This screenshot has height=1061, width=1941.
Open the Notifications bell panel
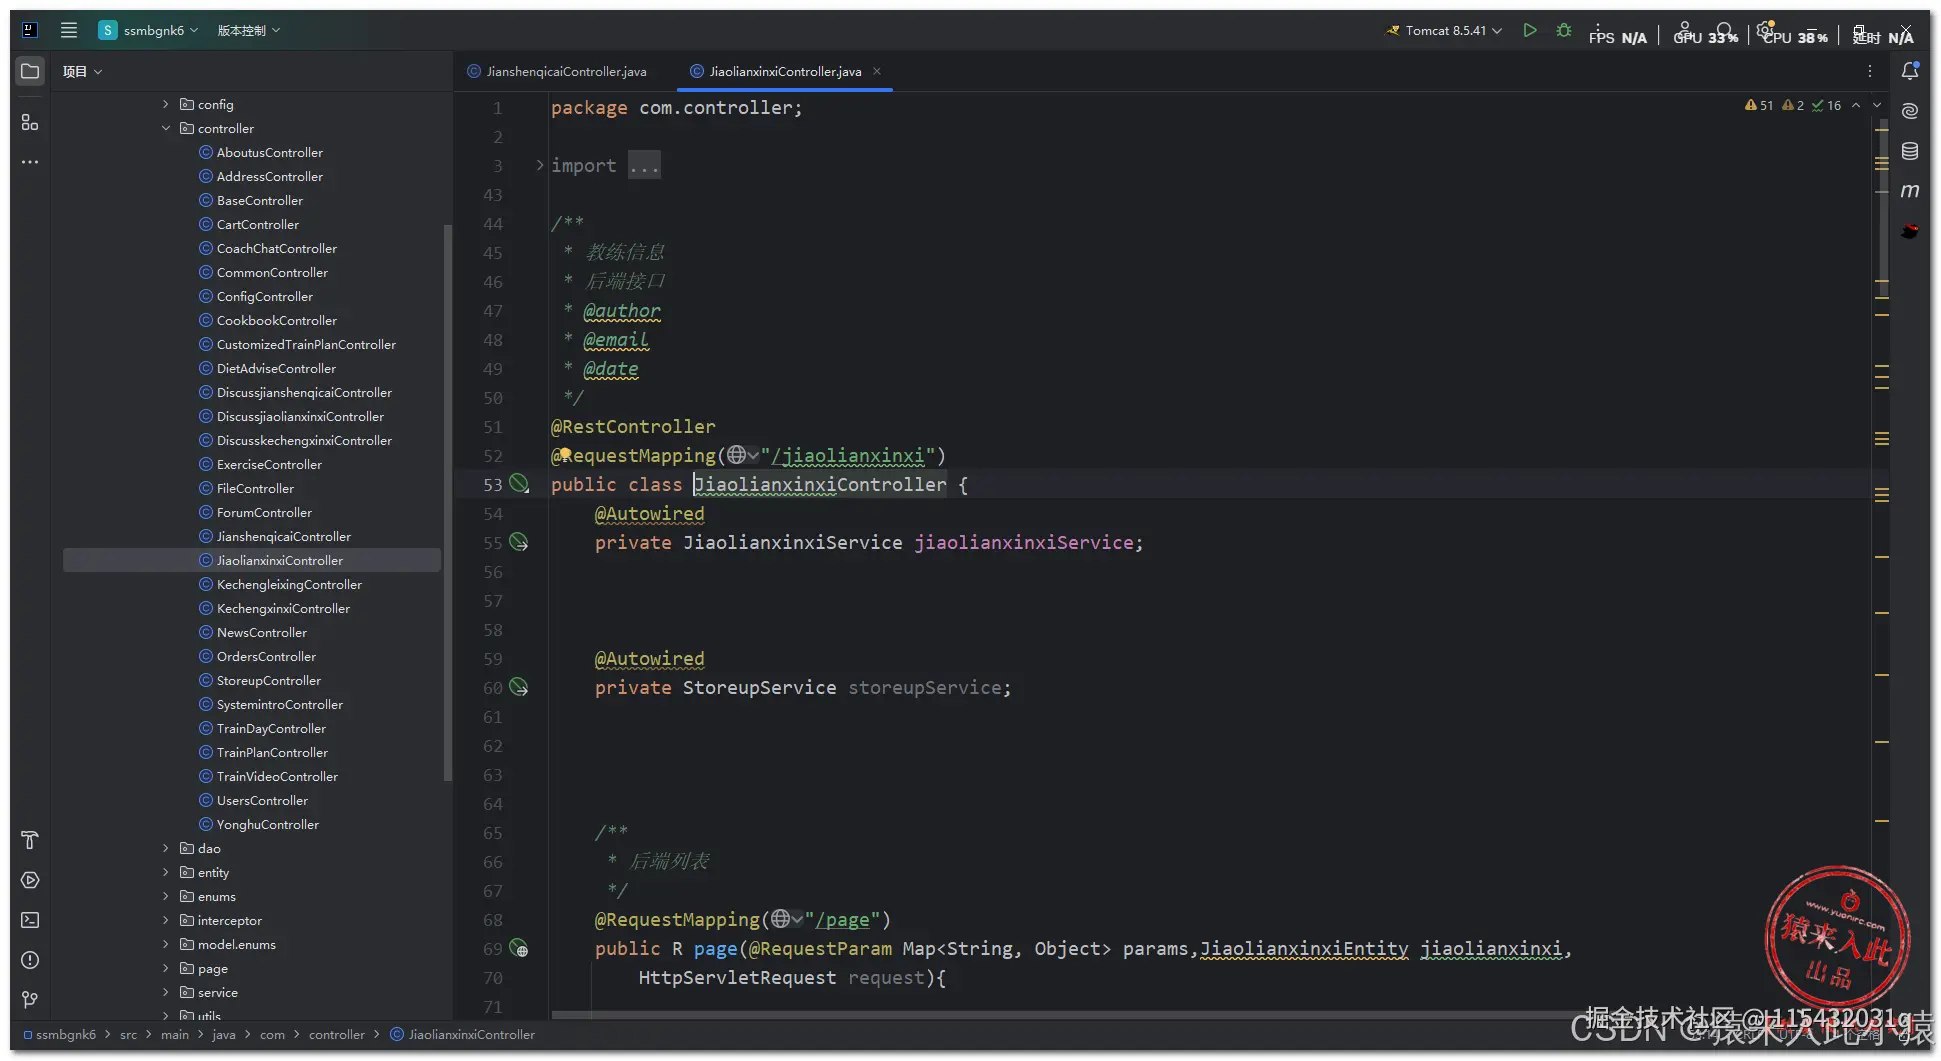(x=1910, y=71)
